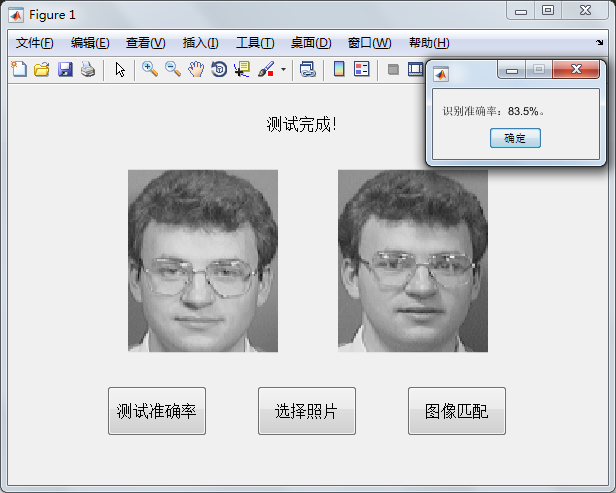Save figure with the floppy disk icon
Screen dimensions: 616x493
pyautogui.click(x=65, y=69)
